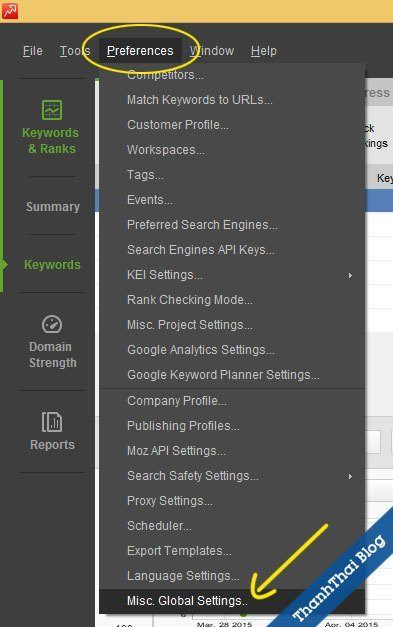Image resolution: width=393 pixels, height=627 pixels.
Task: Expand the Search Safety Settings submenu arrow
Action: 350,476
